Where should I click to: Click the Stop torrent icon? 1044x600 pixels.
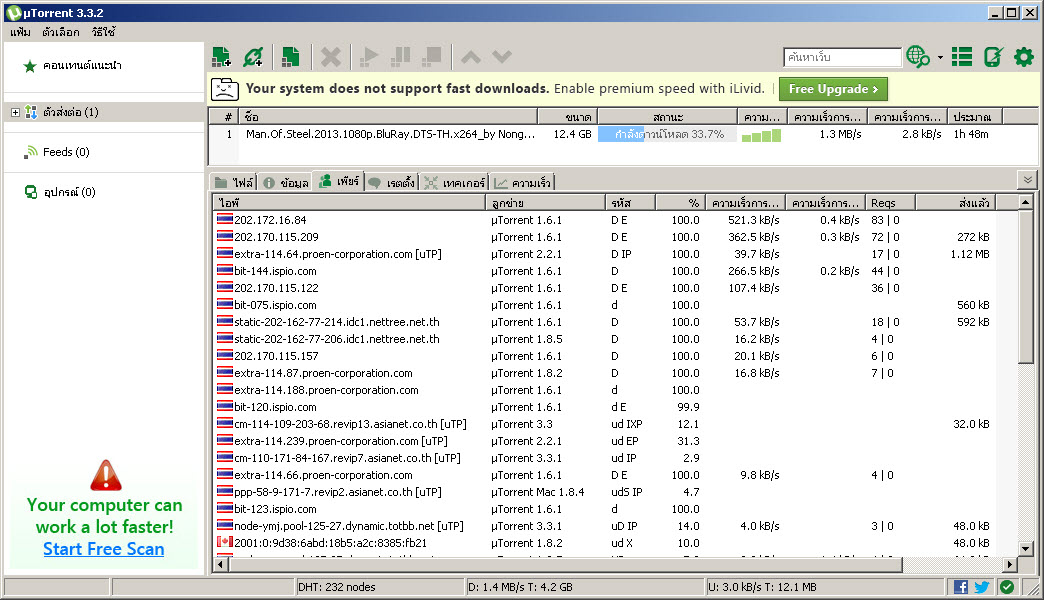point(432,57)
